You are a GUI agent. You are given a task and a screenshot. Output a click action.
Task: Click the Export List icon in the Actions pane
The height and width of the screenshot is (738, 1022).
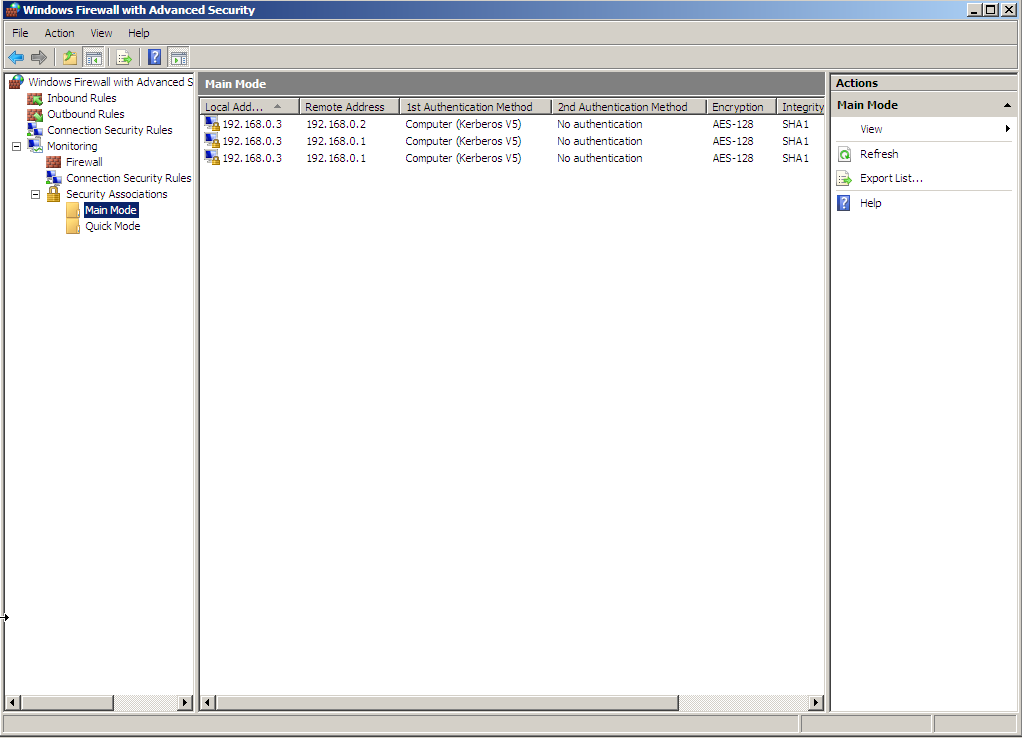click(x=844, y=179)
